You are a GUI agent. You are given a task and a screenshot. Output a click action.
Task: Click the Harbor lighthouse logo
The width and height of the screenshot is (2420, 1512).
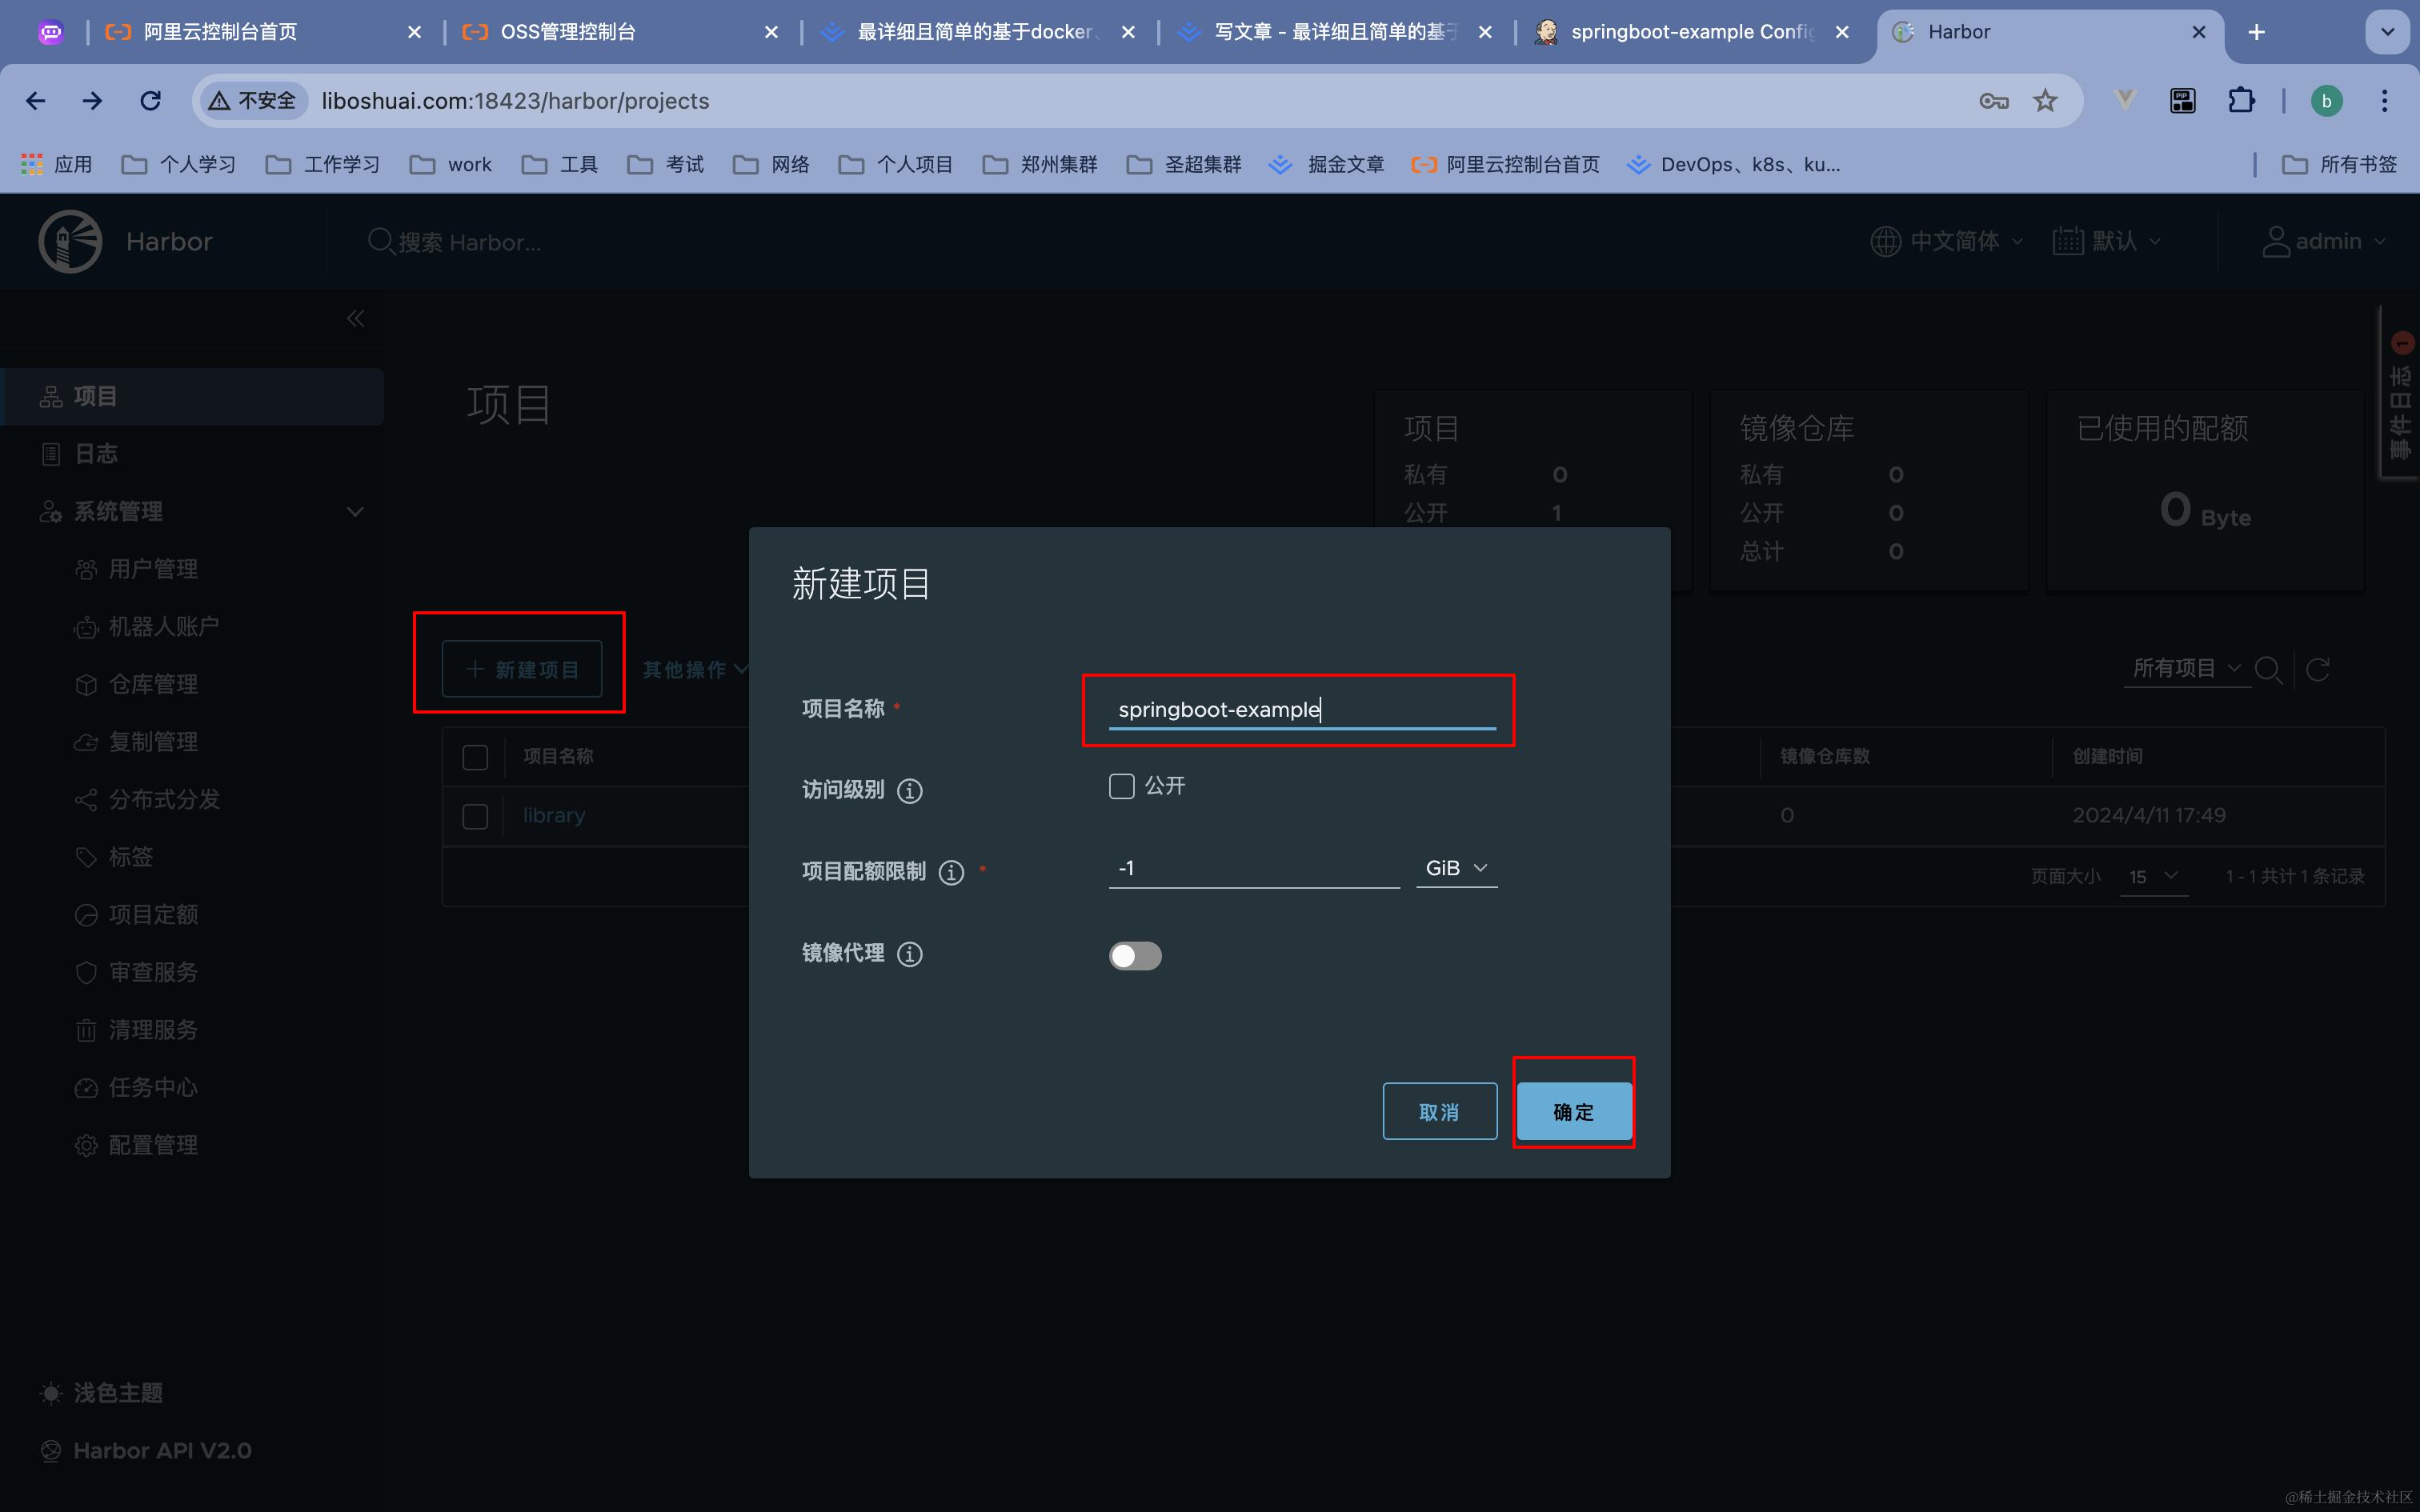coord(70,241)
